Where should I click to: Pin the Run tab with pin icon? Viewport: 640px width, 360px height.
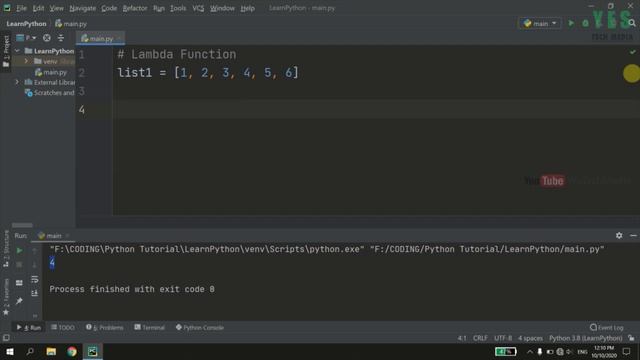pos(19,301)
